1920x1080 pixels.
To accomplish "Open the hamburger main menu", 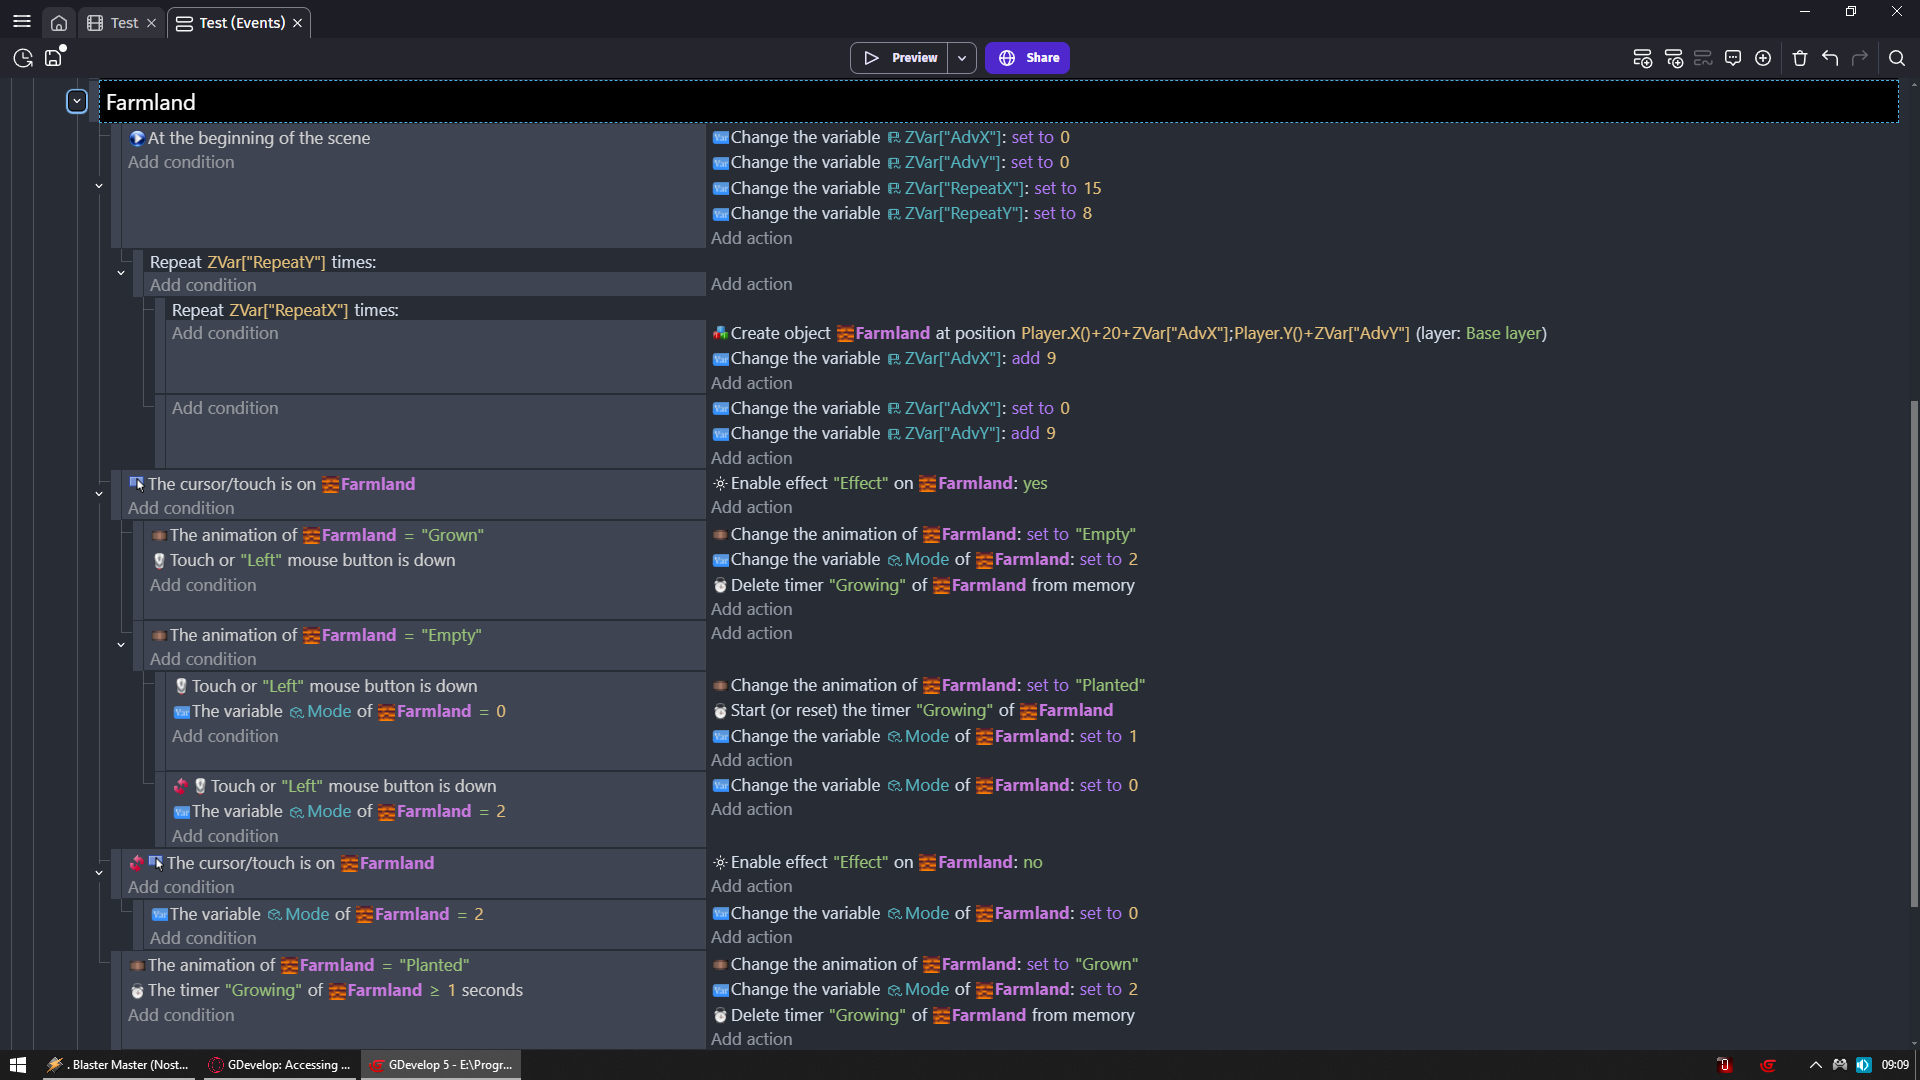I will tap(22, 22).
